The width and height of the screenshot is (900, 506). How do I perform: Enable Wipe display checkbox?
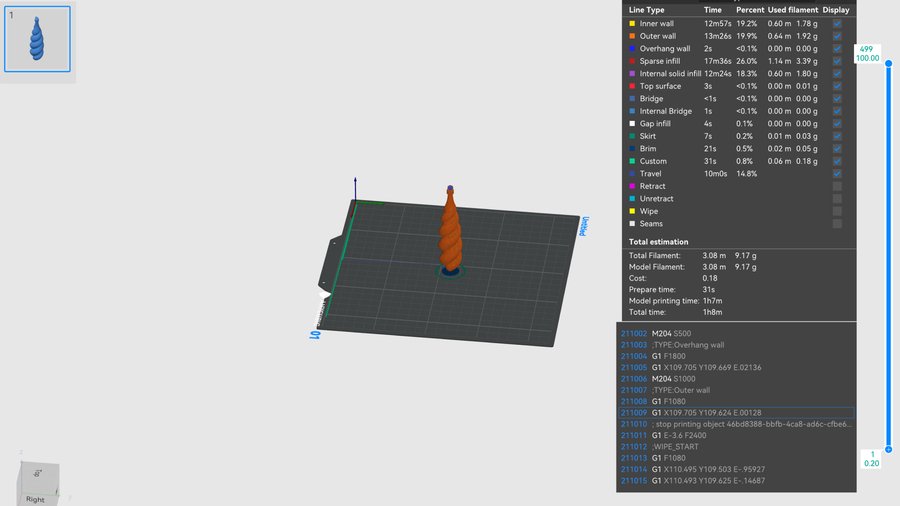pos(837,211)
